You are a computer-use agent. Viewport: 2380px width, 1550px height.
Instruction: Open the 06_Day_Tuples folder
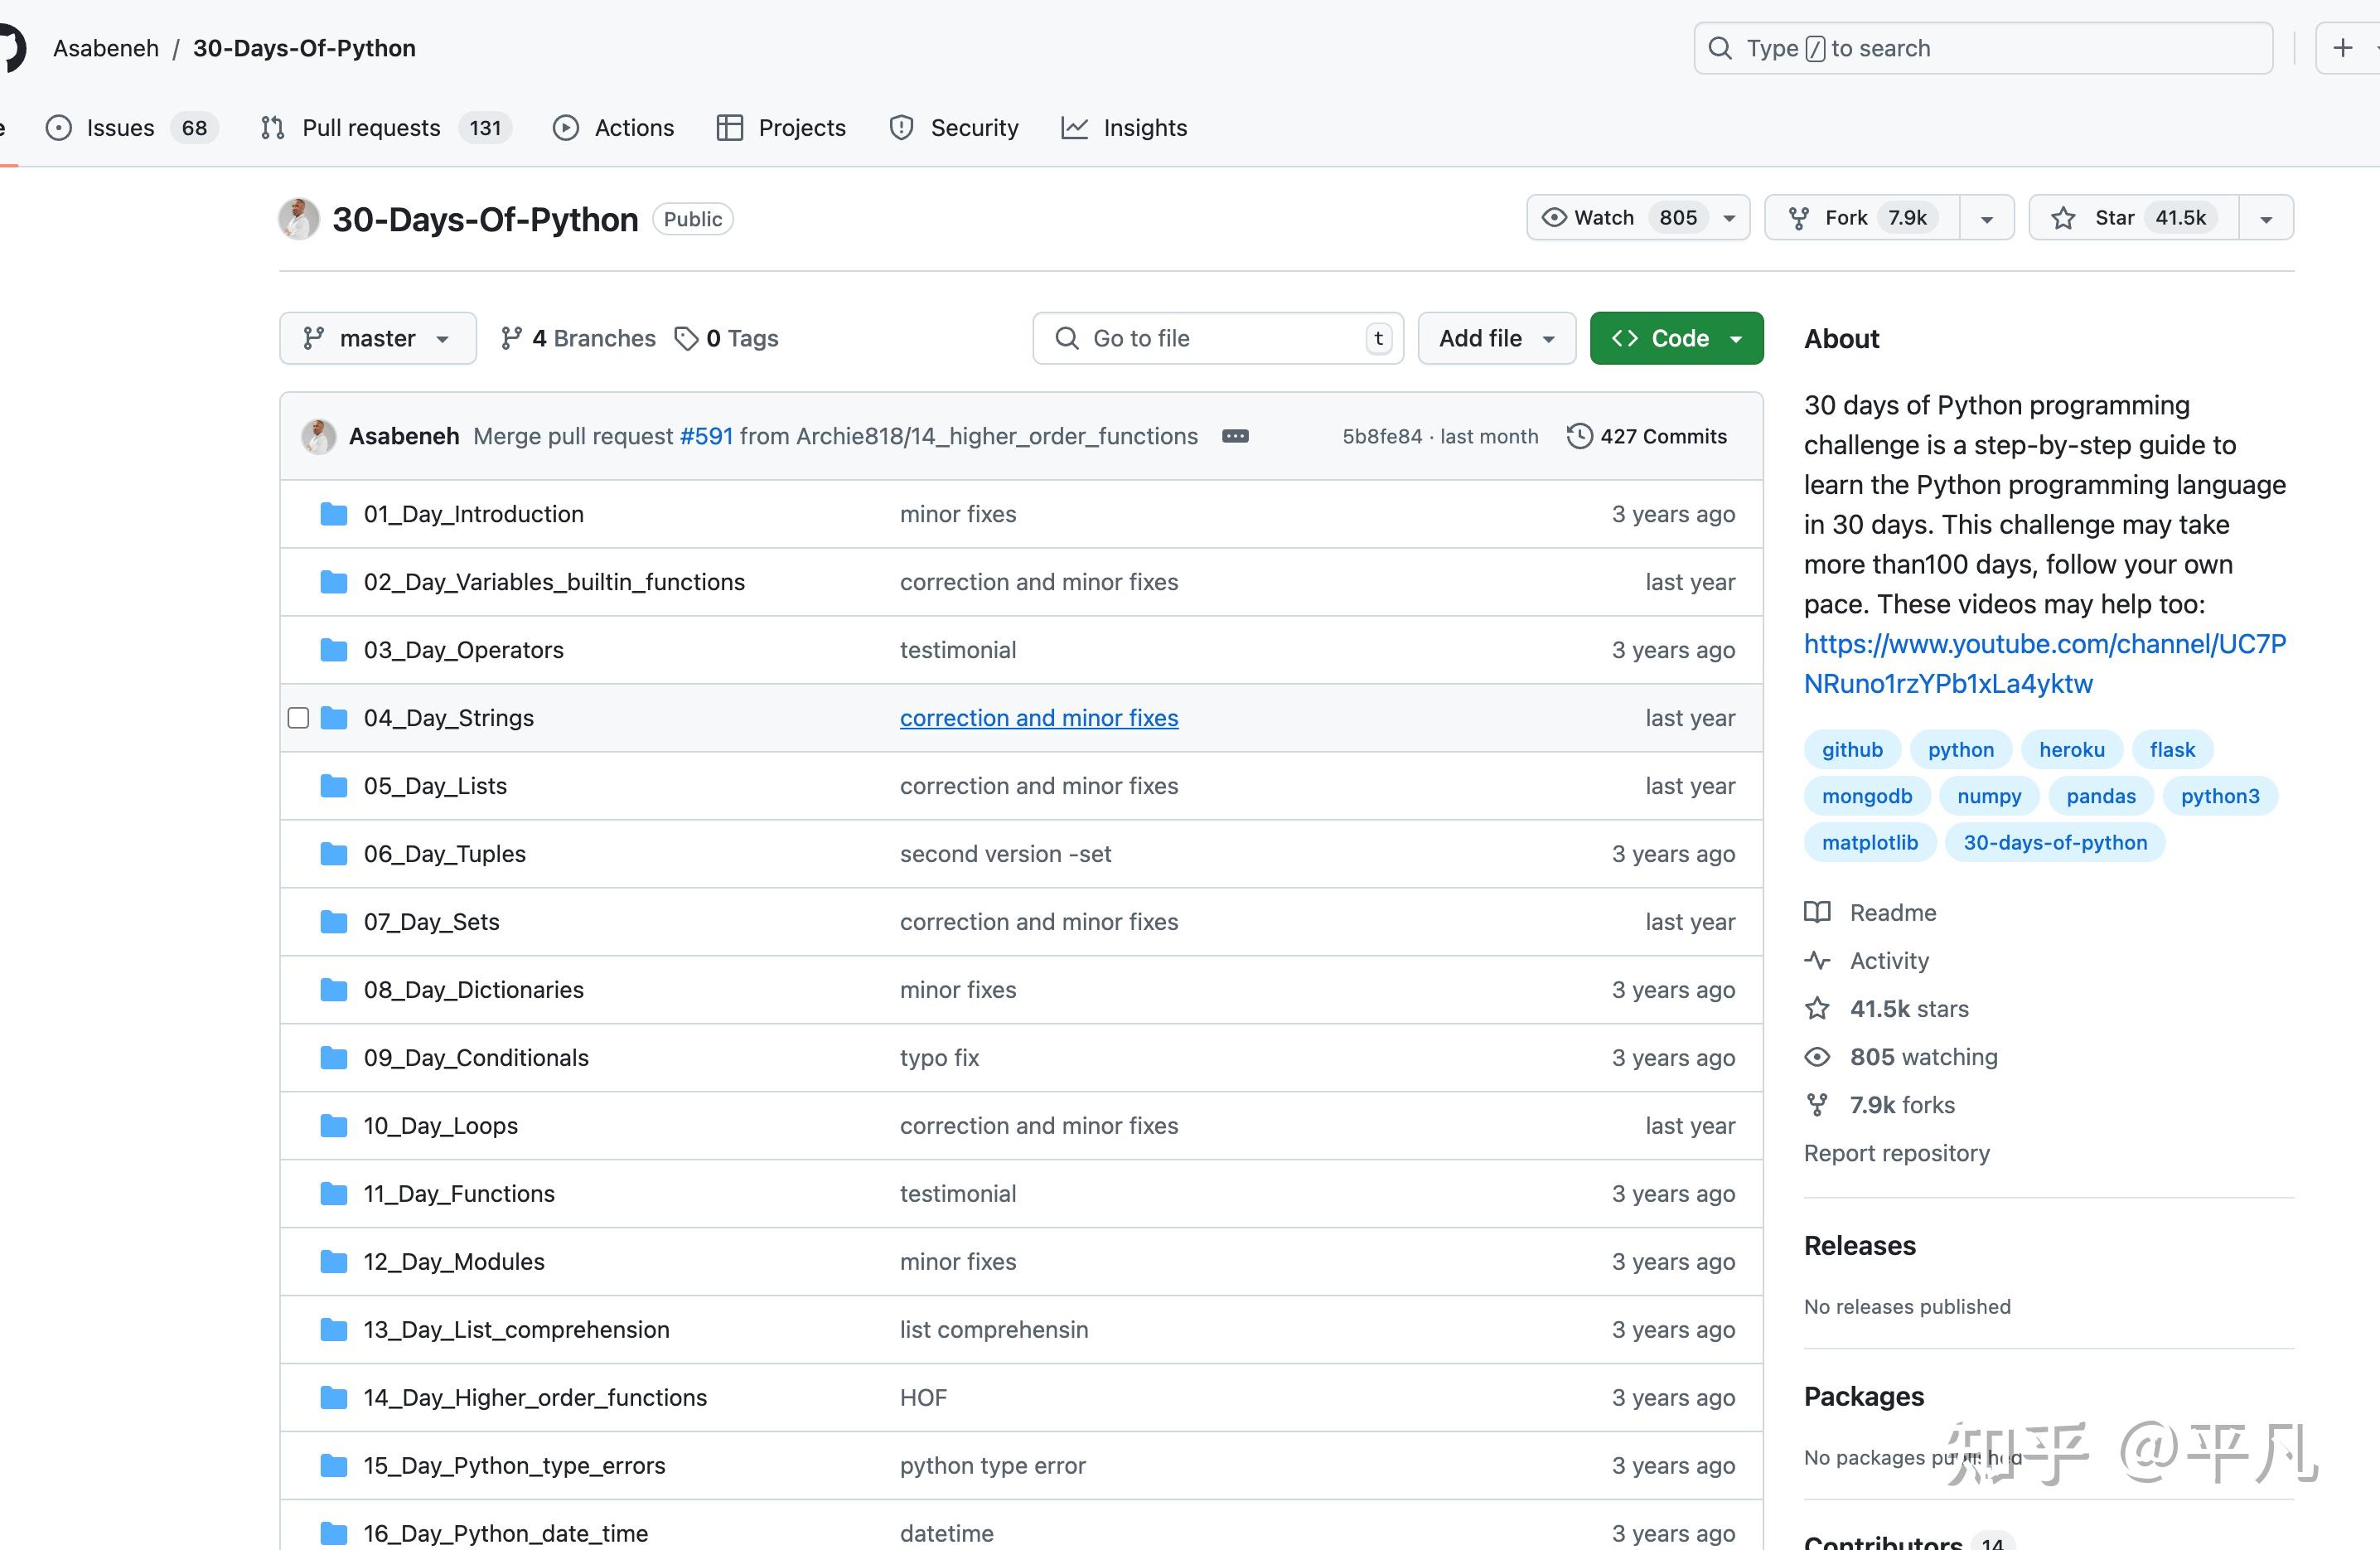tap(444, 854)
